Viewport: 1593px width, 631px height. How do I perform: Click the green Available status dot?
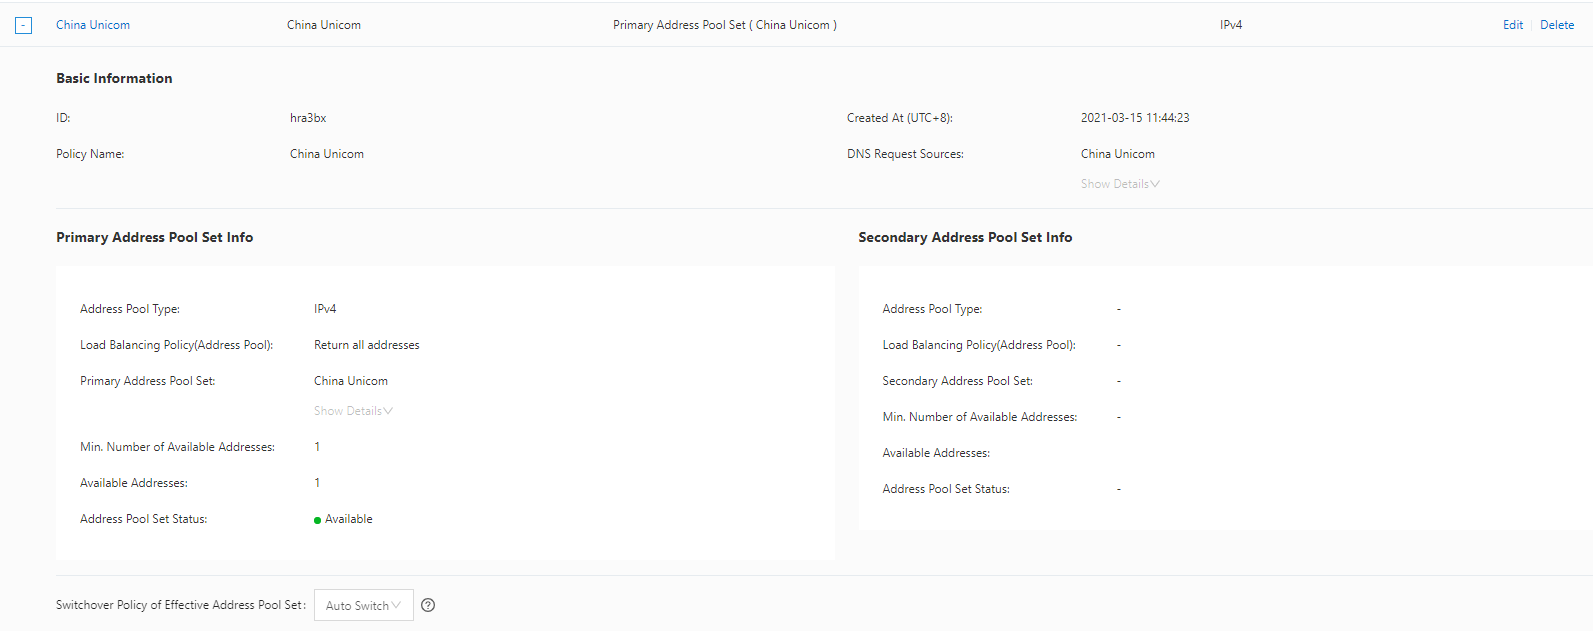coord(317,520)
